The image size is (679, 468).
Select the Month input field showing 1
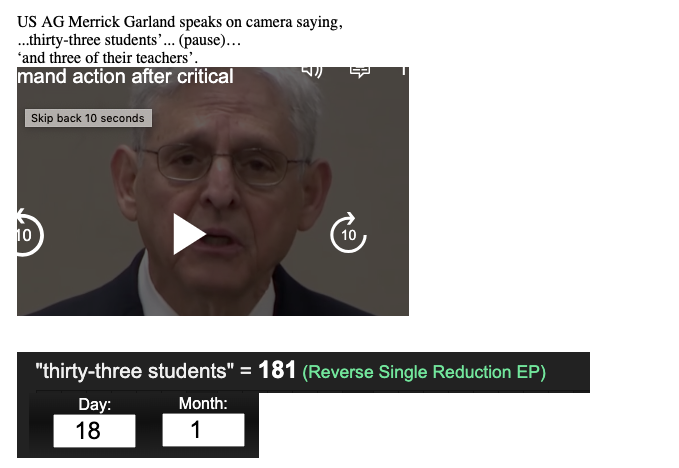click(203, 430)
